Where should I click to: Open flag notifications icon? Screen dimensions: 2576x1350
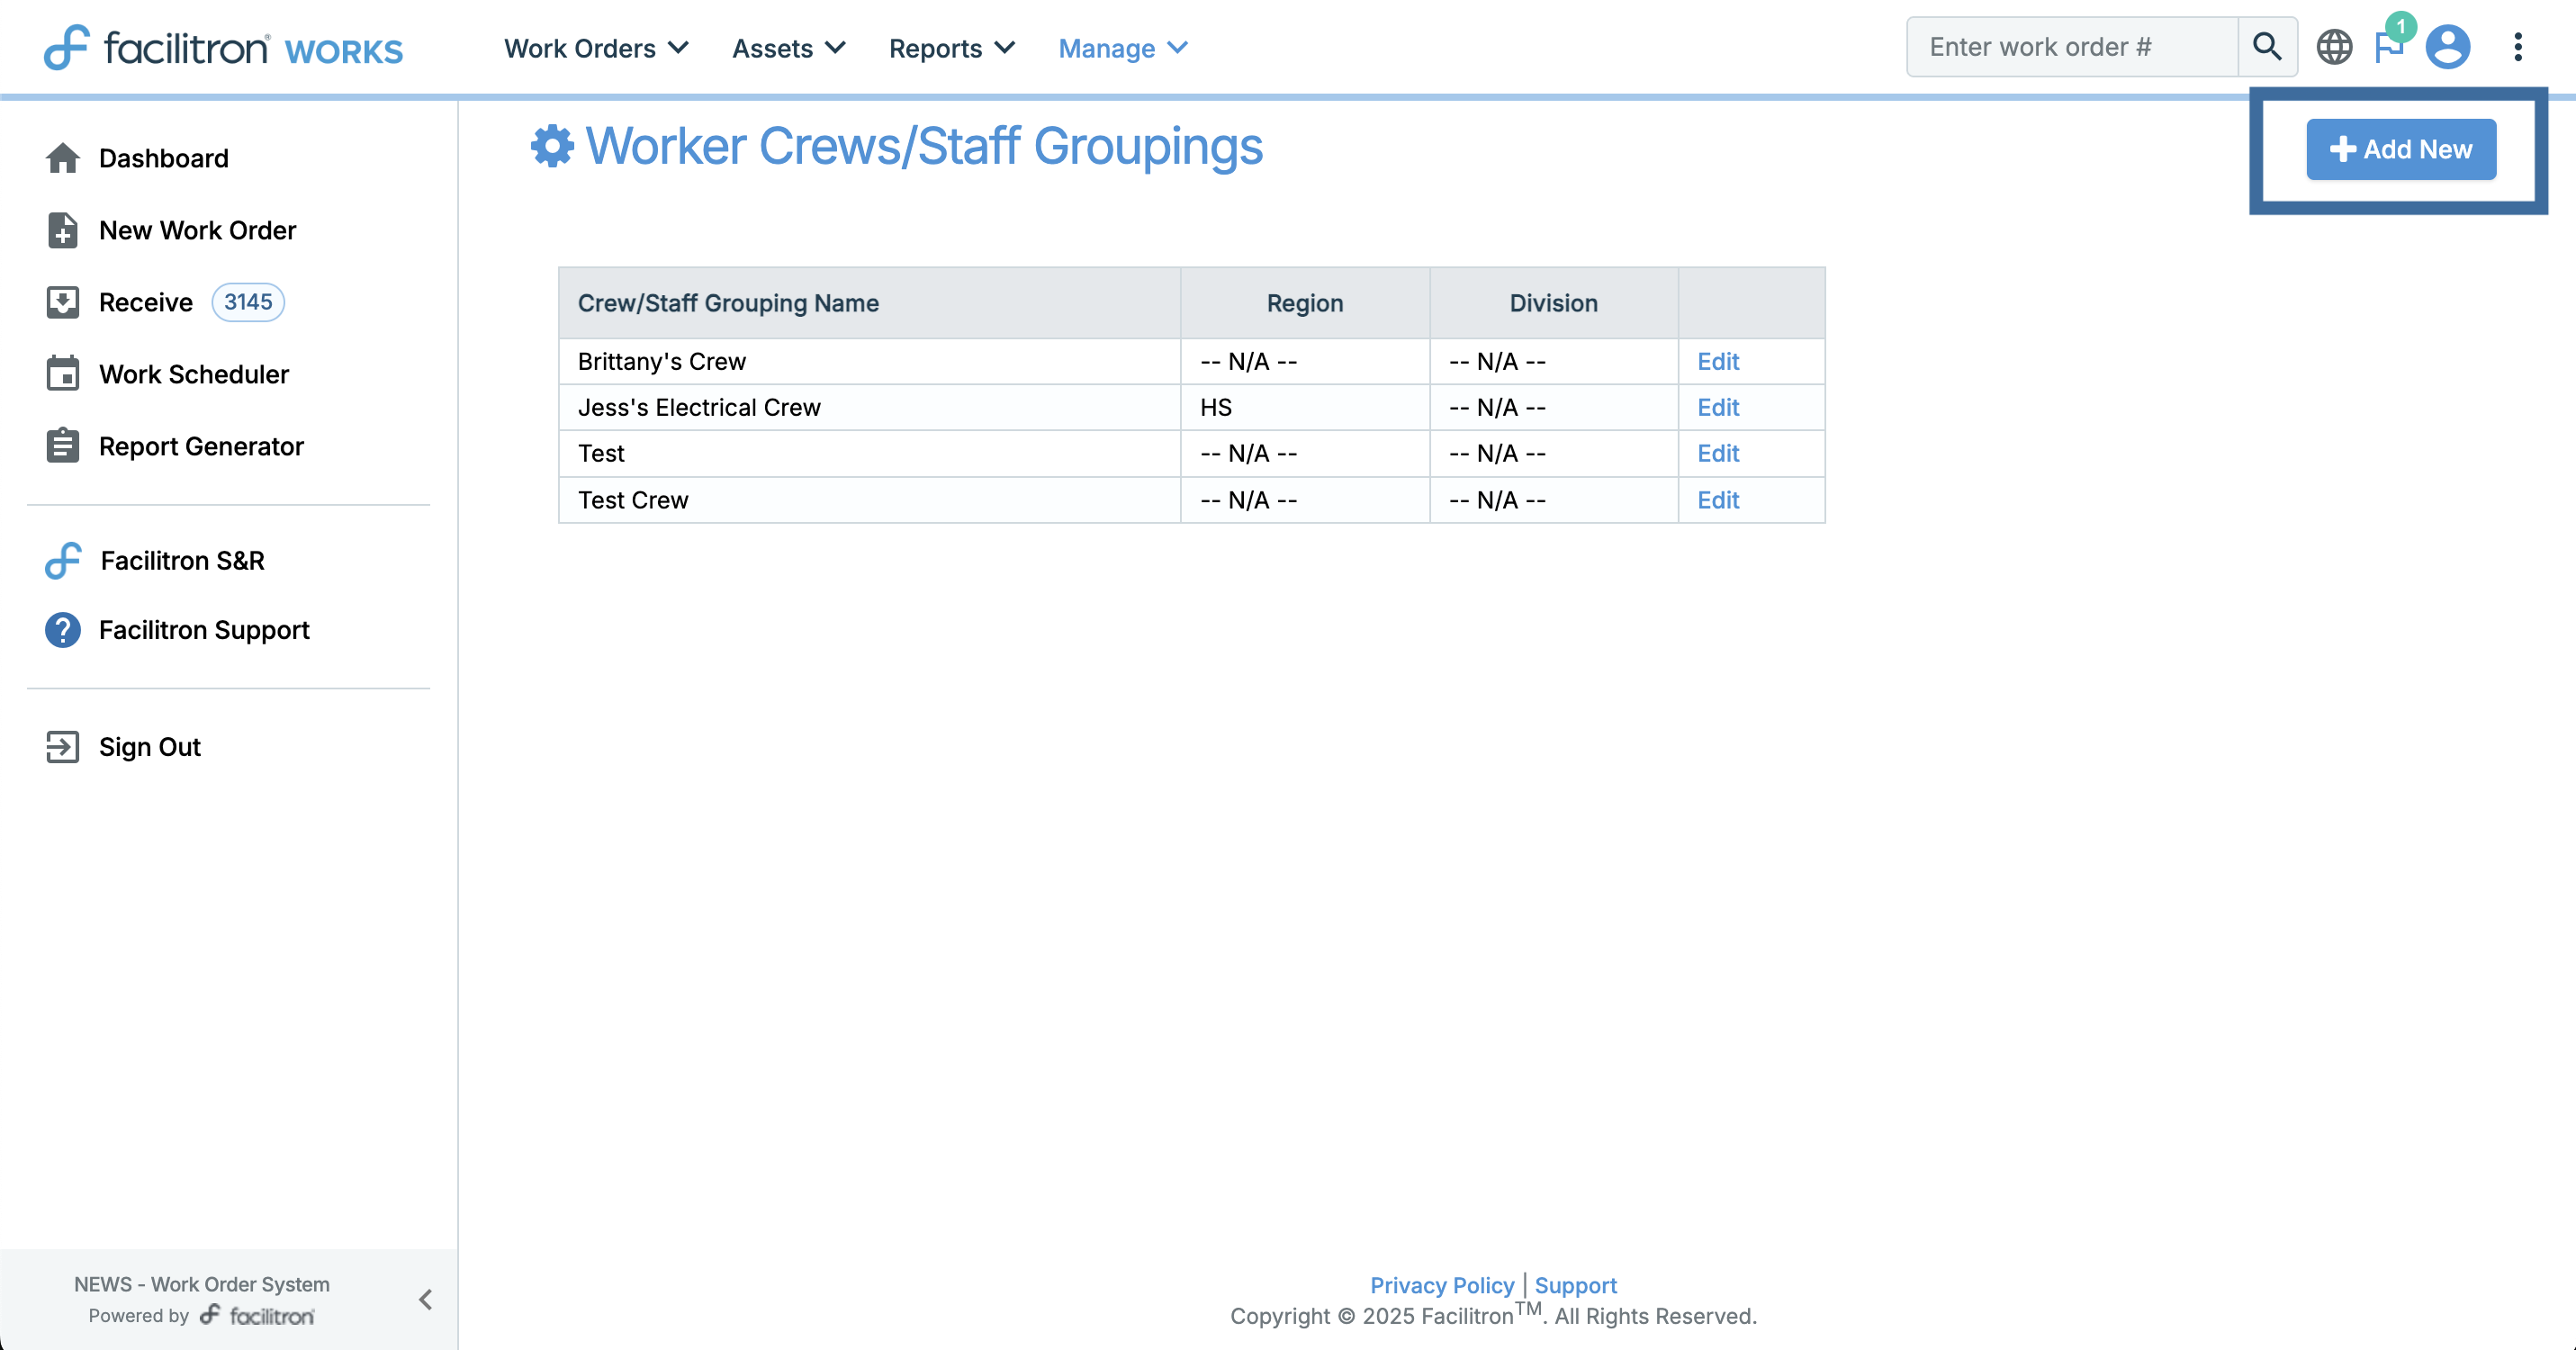tap(2389, 47)
